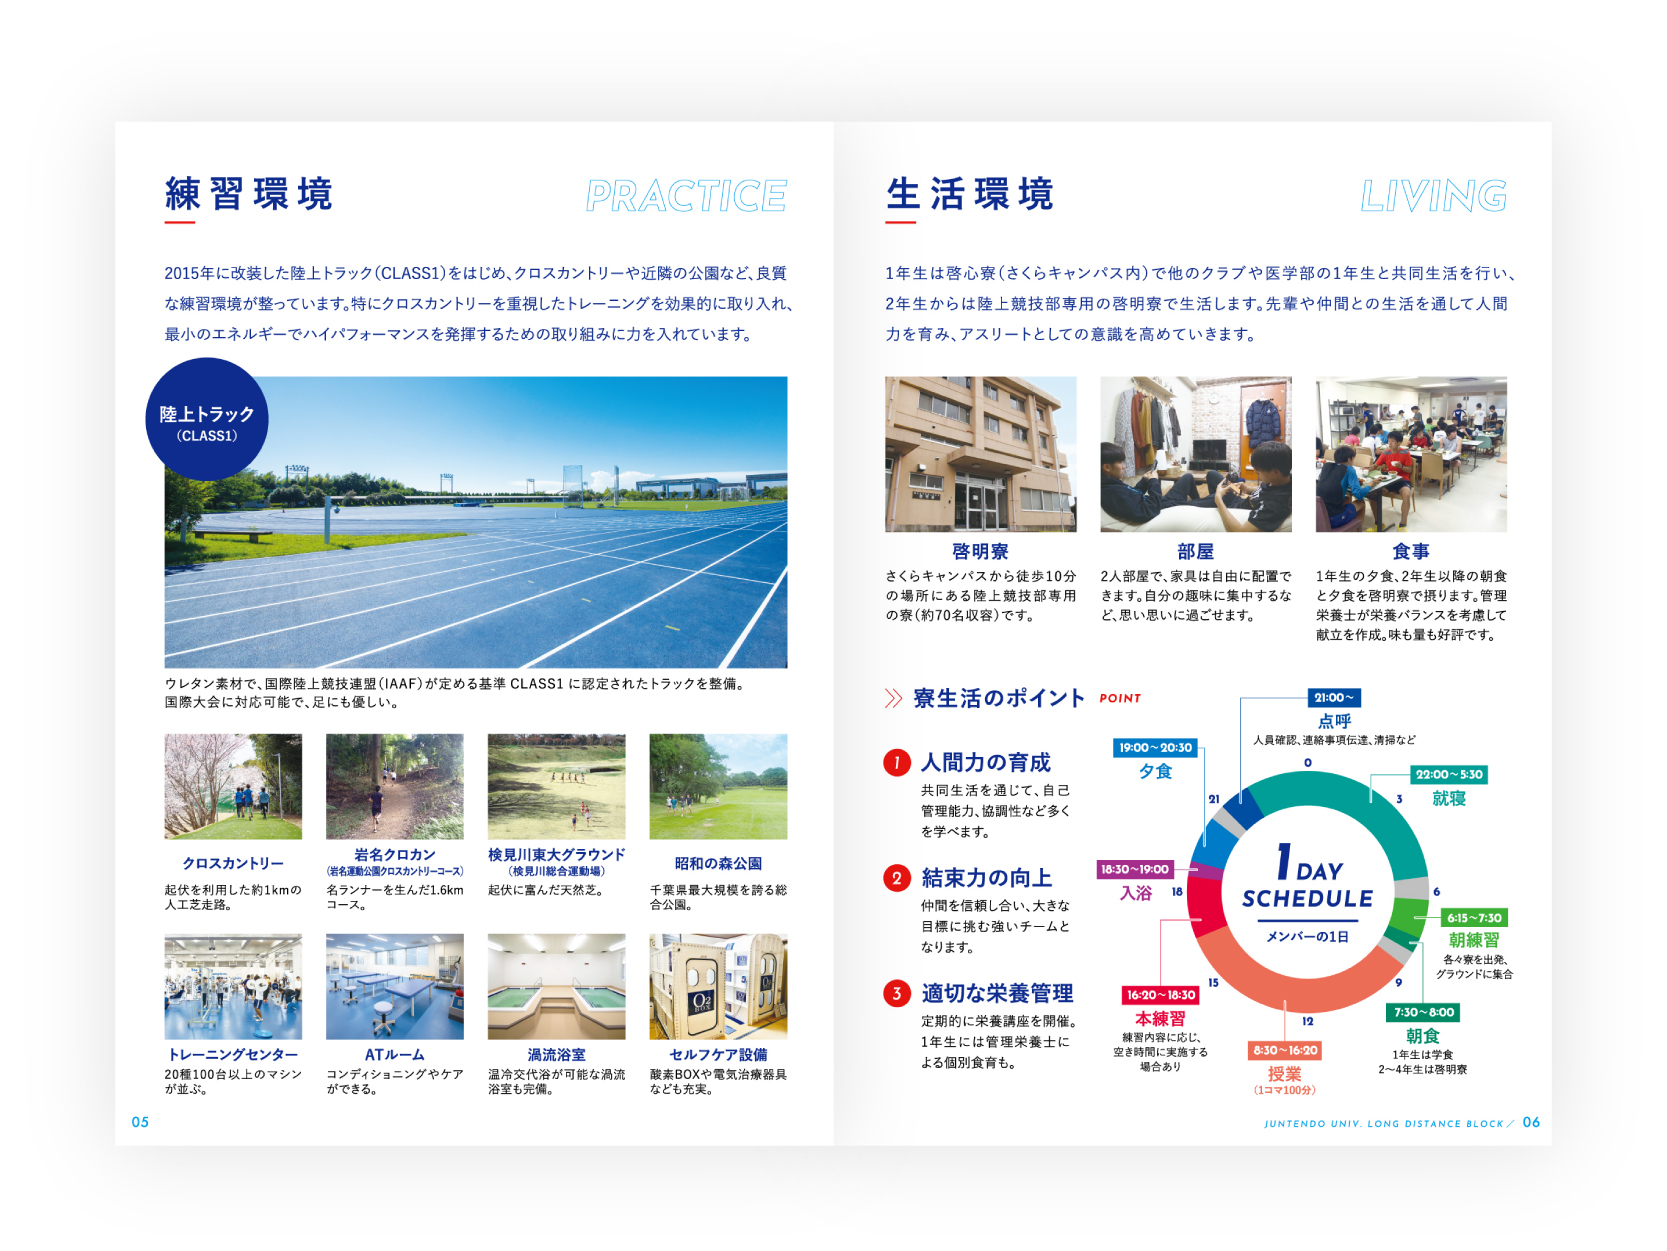Click page number 05
Screen dimensions: 1667x1251
140,1122
